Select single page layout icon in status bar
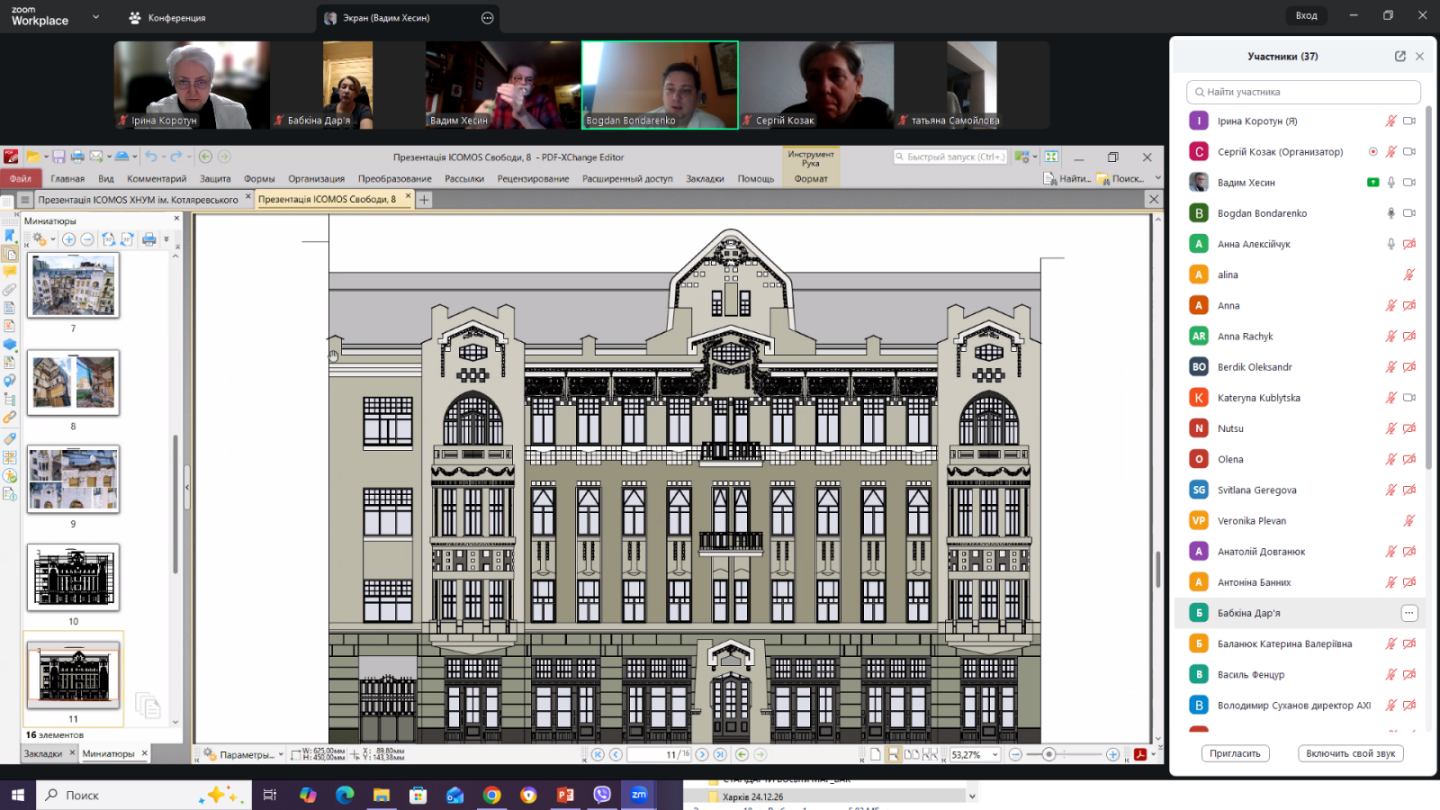 click(875, 754)
